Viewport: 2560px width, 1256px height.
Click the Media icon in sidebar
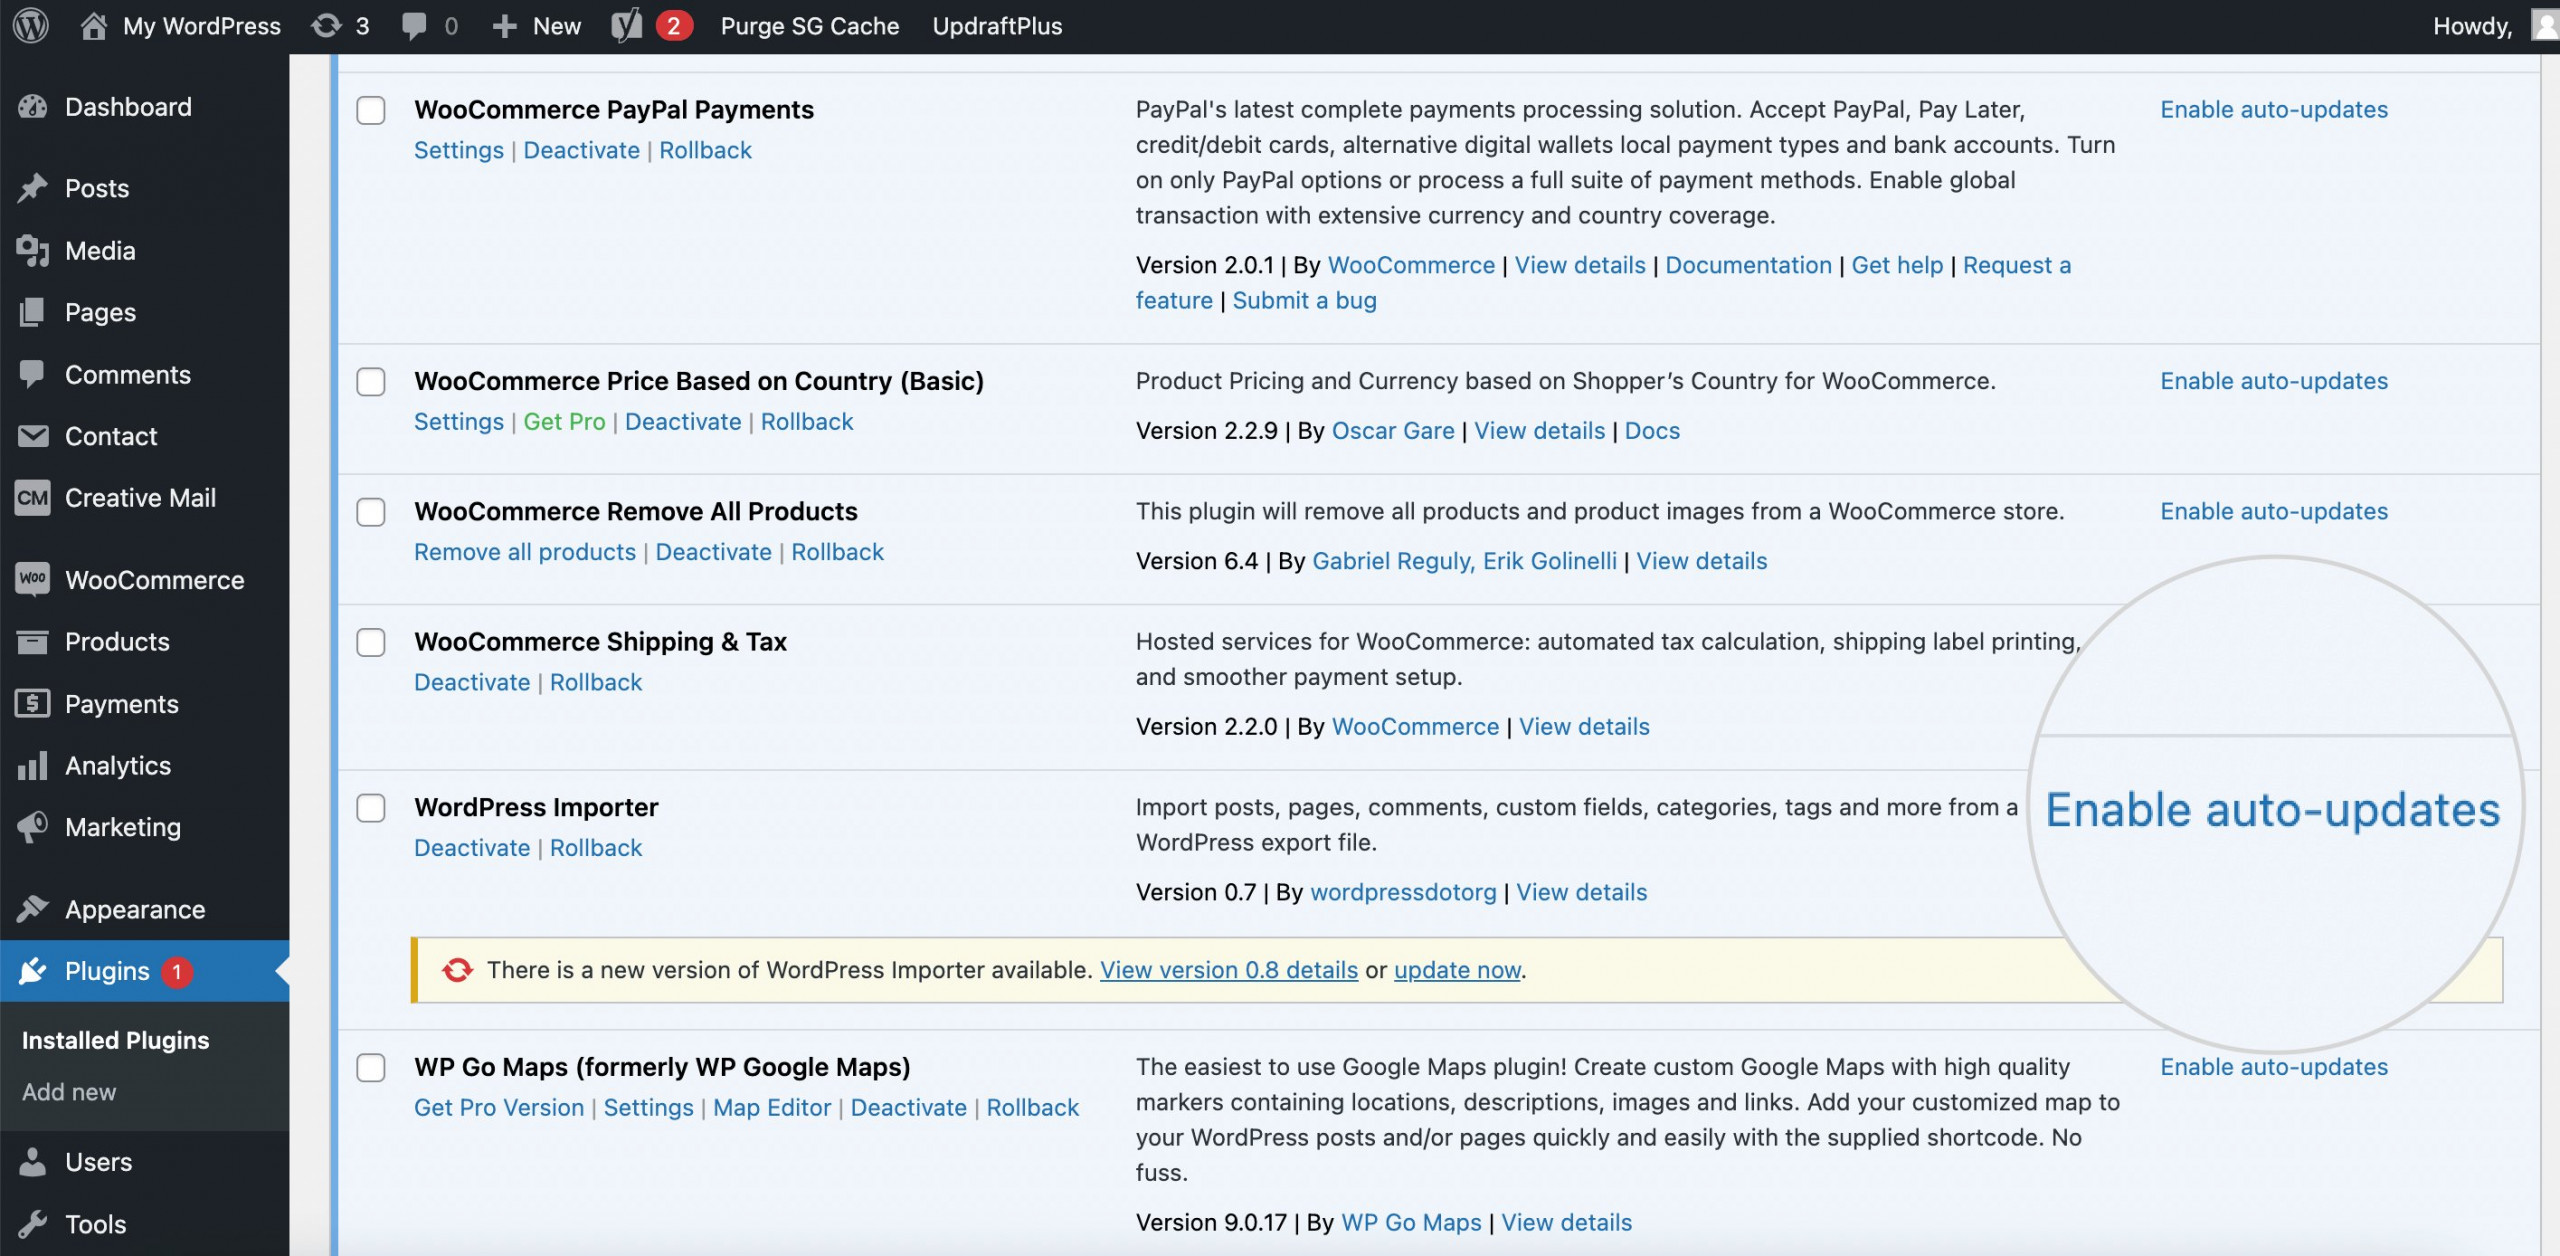pos(33,251)
